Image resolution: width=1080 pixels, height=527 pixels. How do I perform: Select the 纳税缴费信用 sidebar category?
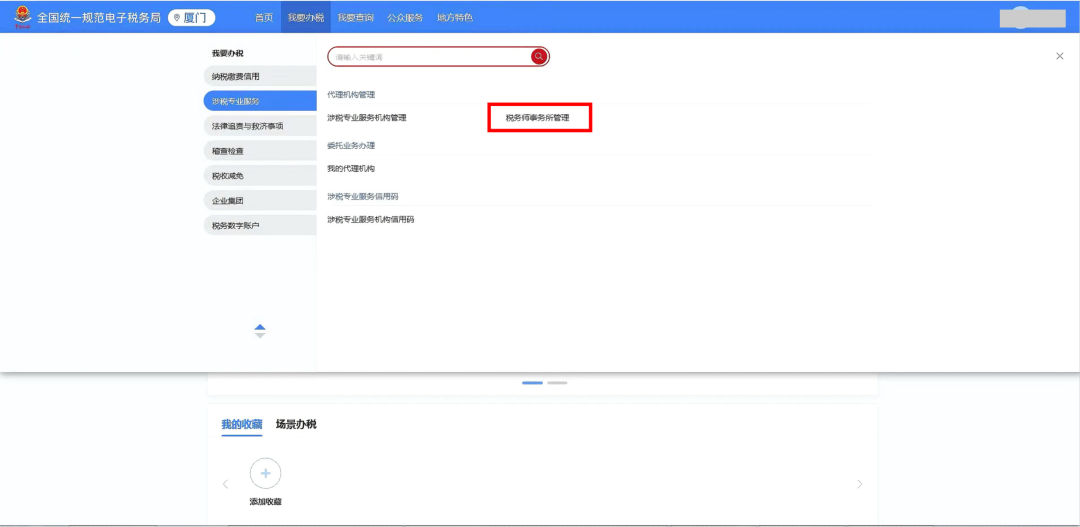coord(260,76)
